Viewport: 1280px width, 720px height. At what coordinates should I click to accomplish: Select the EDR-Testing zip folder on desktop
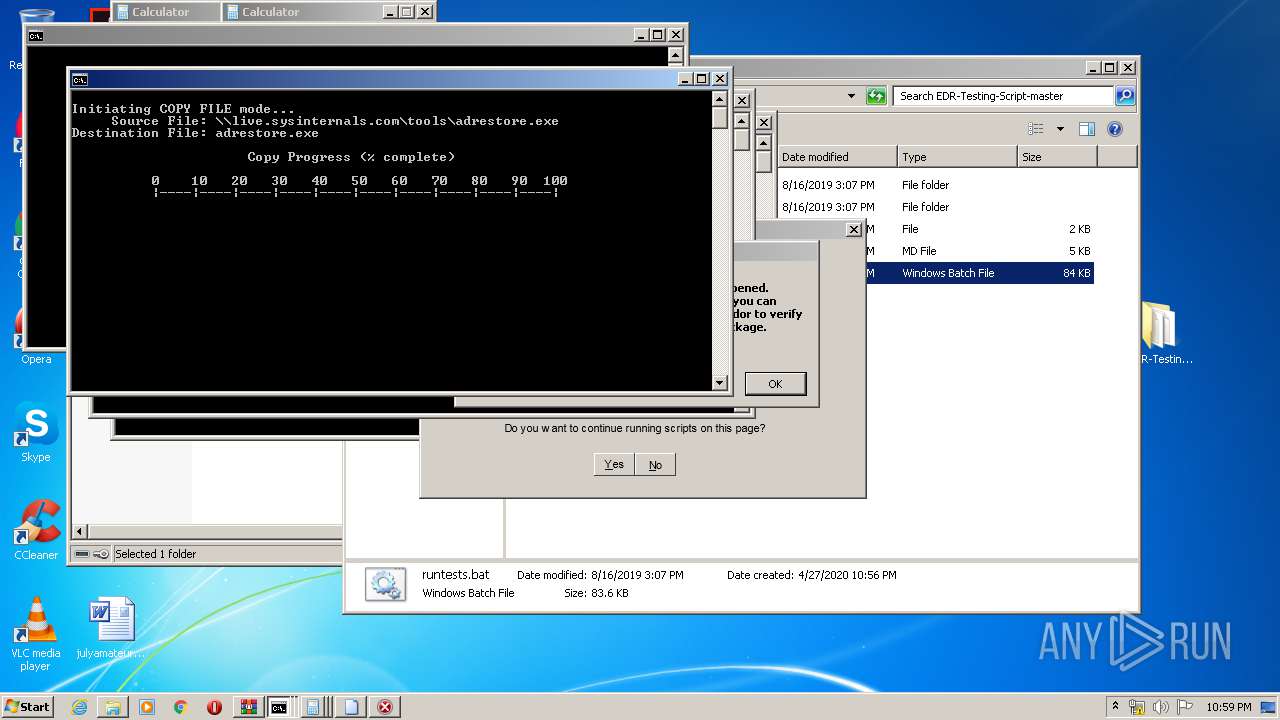pos(1161,333)
